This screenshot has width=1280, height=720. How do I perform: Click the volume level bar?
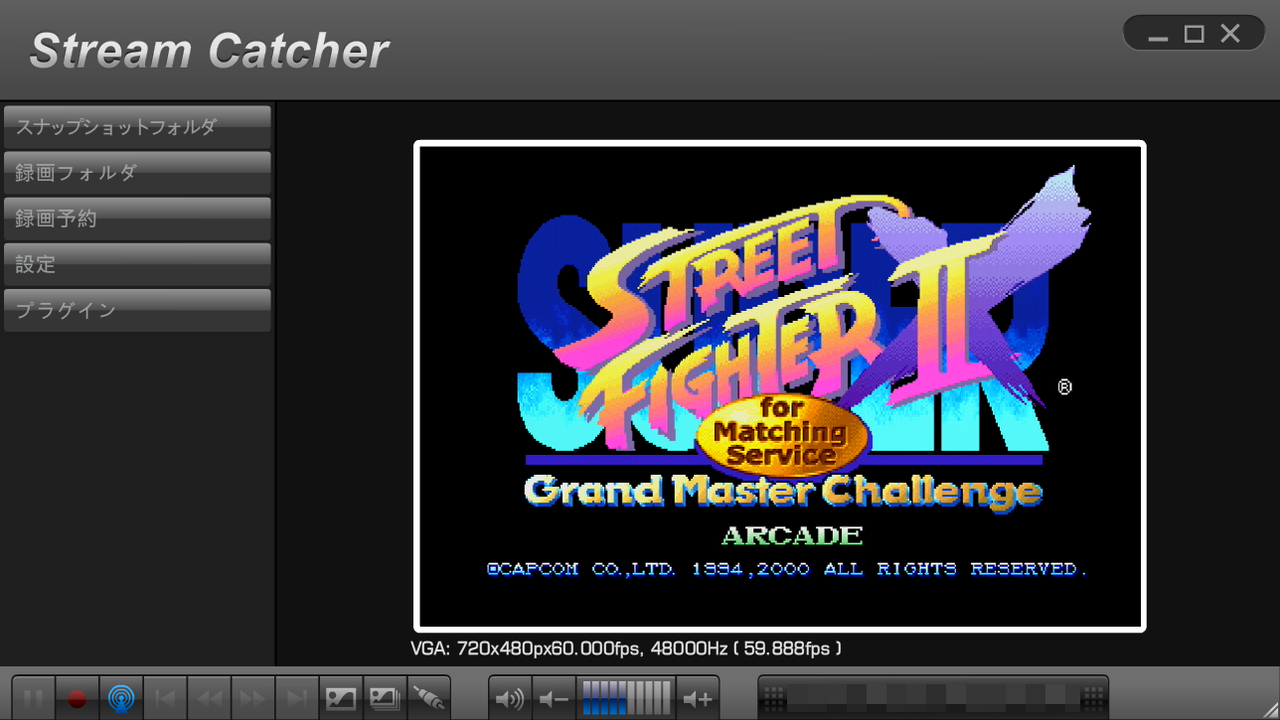[625, 697]
